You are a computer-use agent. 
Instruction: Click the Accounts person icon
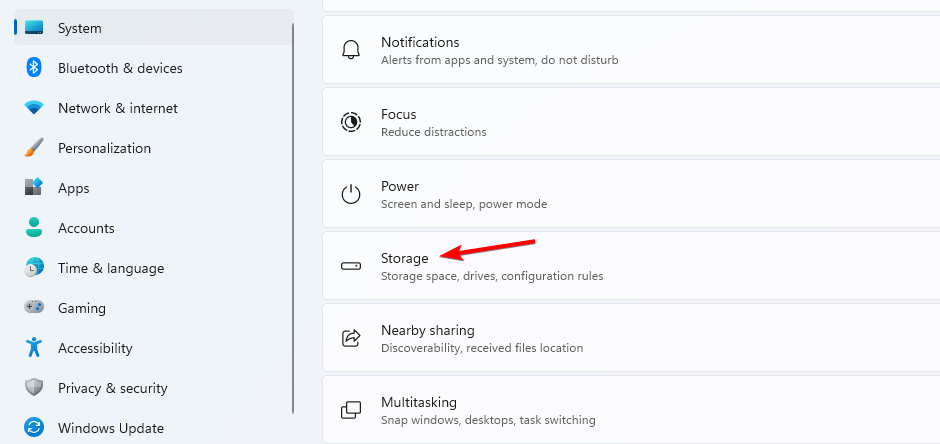34,228
